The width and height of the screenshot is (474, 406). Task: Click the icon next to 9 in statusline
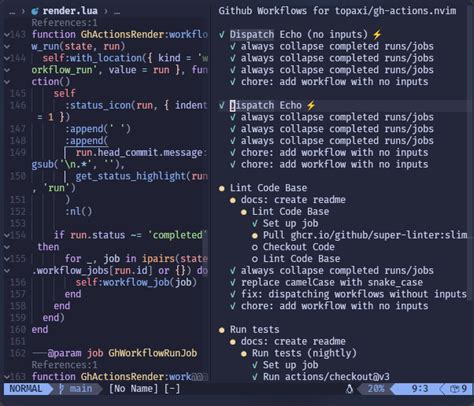[455, 389]
